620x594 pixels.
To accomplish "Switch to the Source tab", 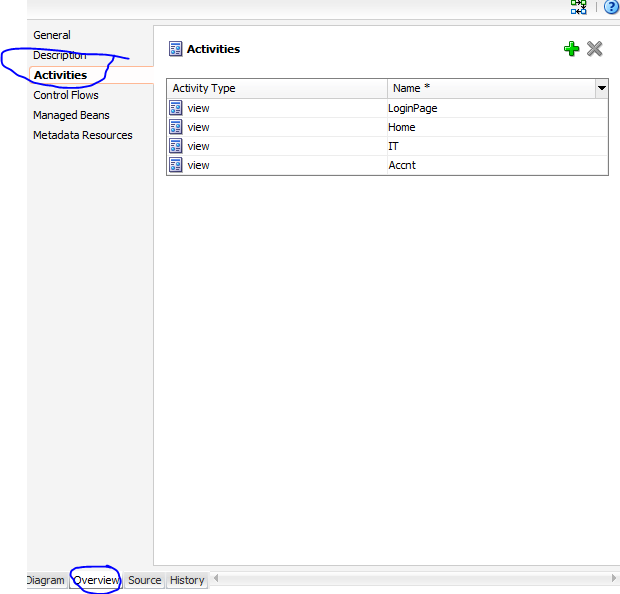I will pos(145,580).
